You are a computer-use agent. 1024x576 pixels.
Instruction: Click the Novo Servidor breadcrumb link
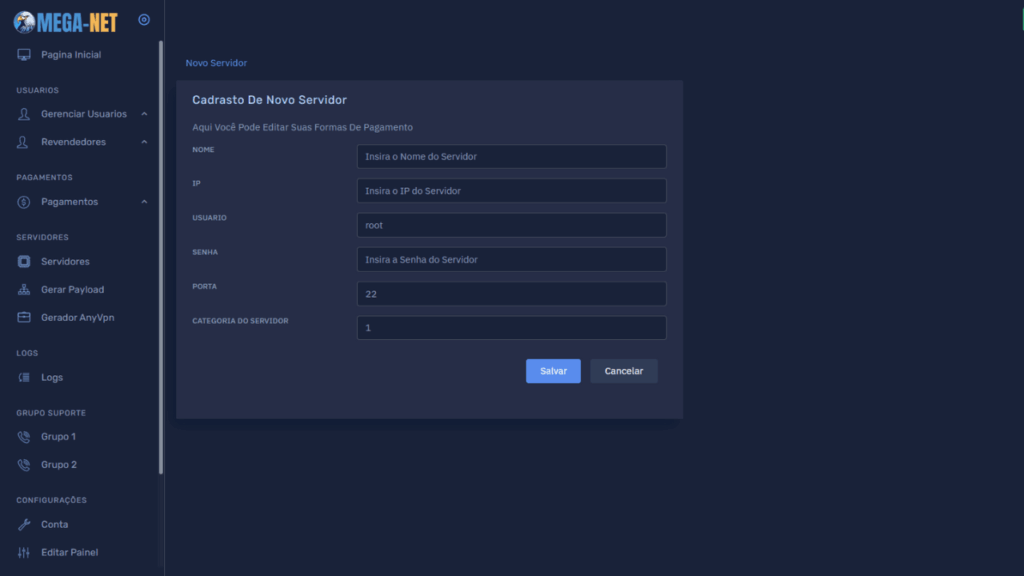pos(216,63)
